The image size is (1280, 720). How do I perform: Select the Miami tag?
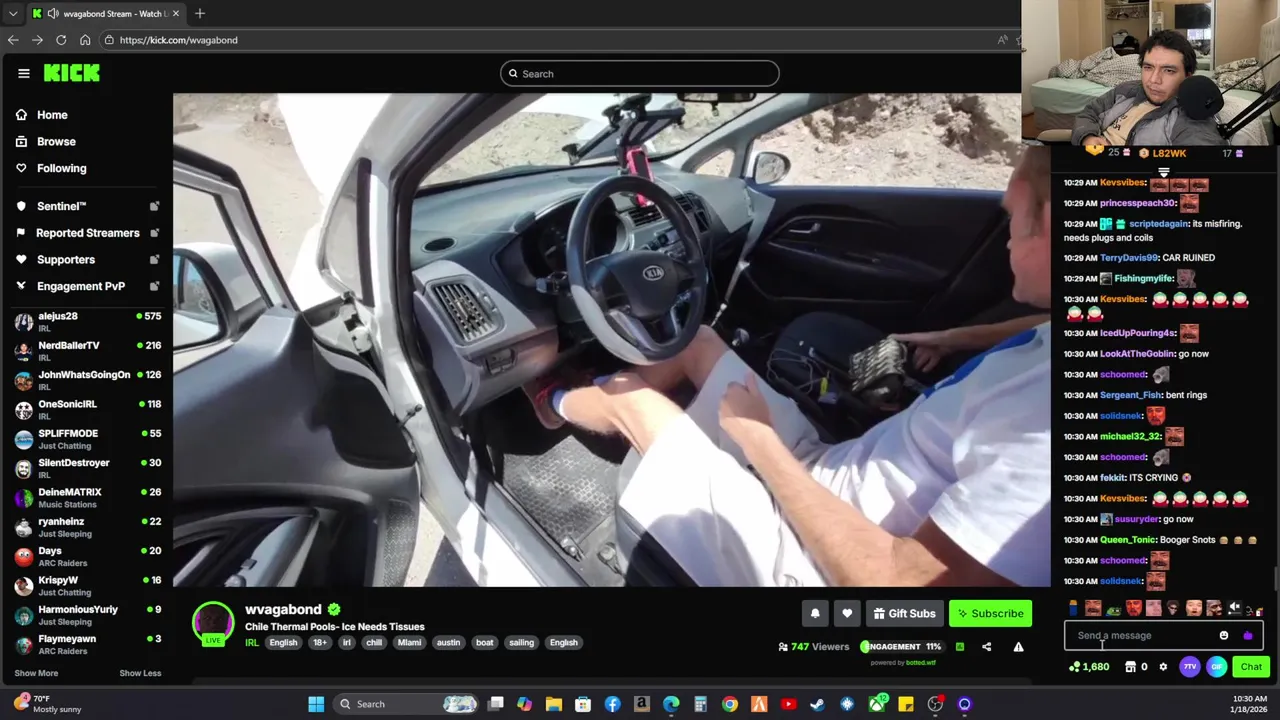409,643
